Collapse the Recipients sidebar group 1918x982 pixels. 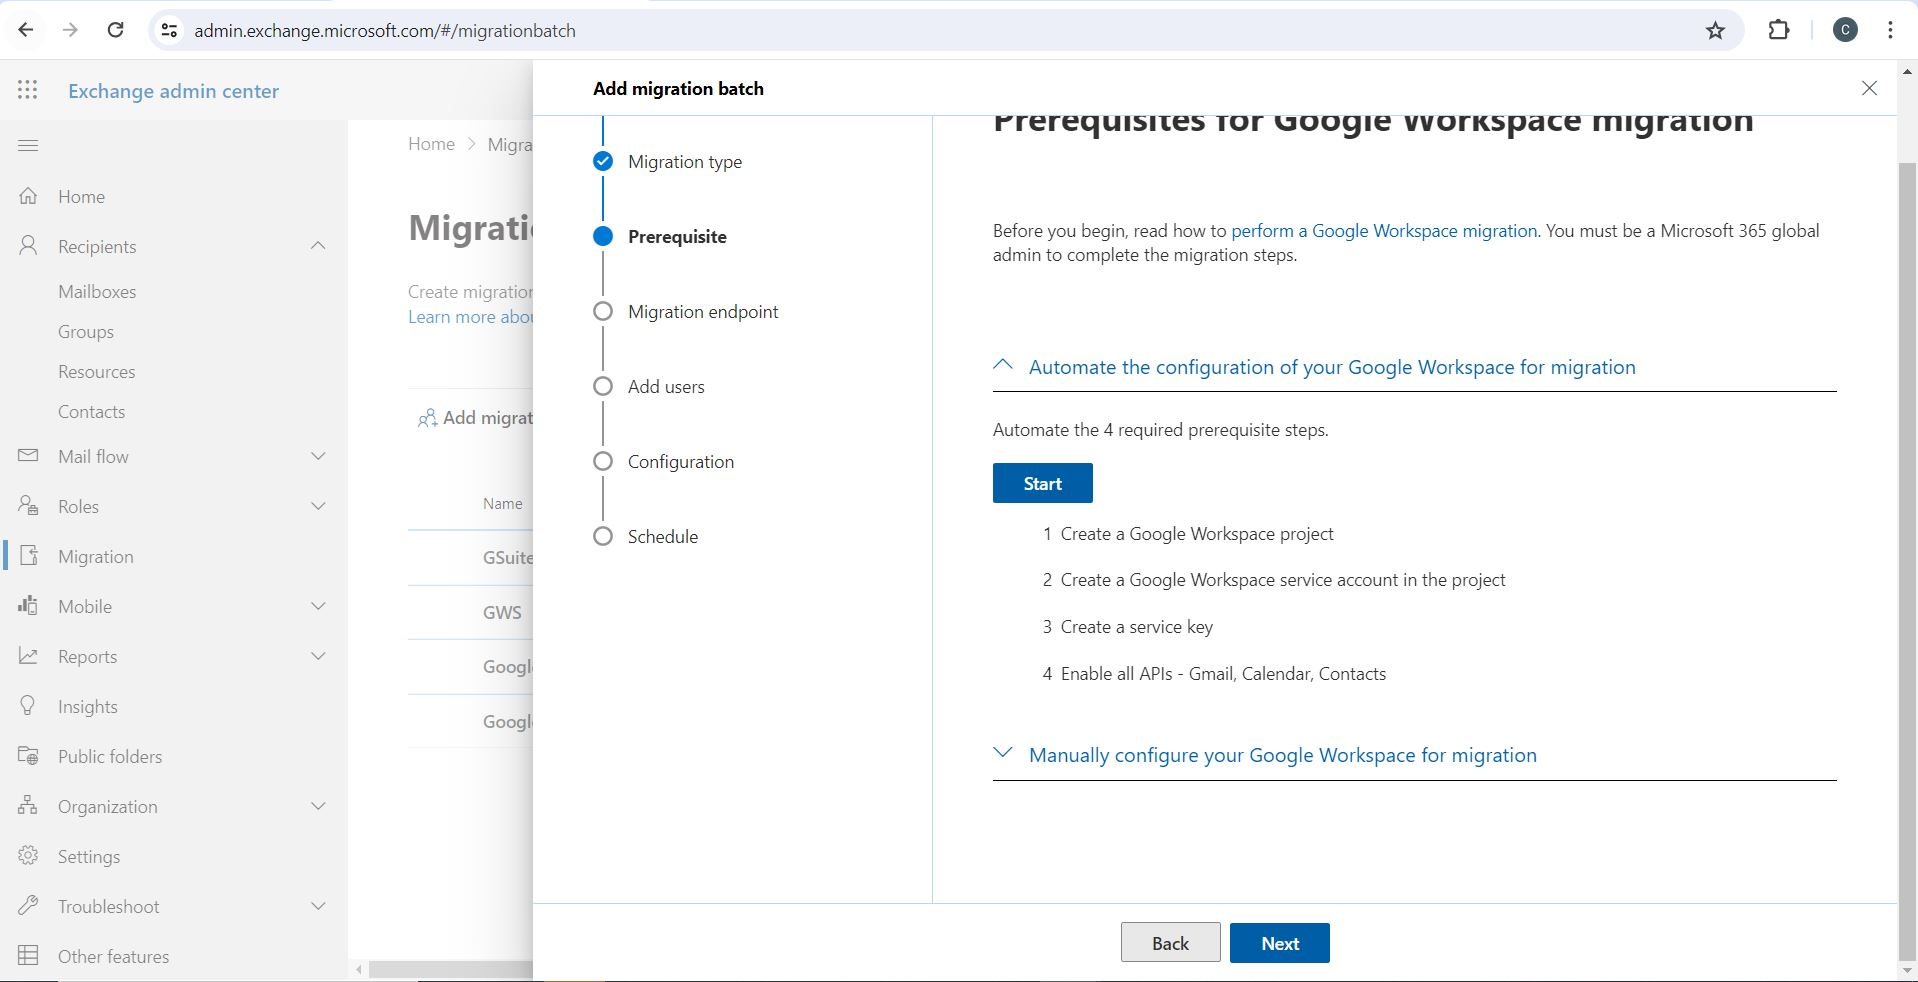pyautogui.click(x=318, y=246)
